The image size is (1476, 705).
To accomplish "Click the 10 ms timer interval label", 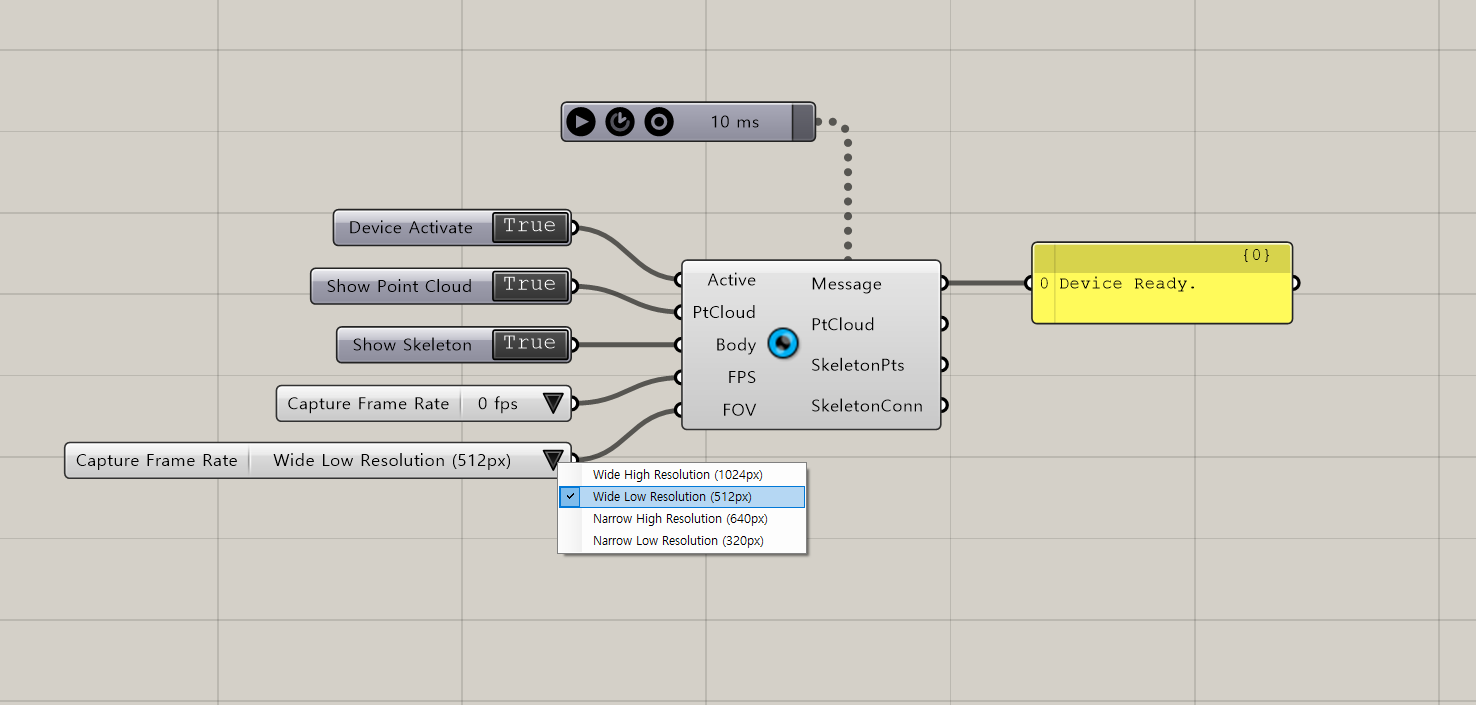I will (735, 122).
